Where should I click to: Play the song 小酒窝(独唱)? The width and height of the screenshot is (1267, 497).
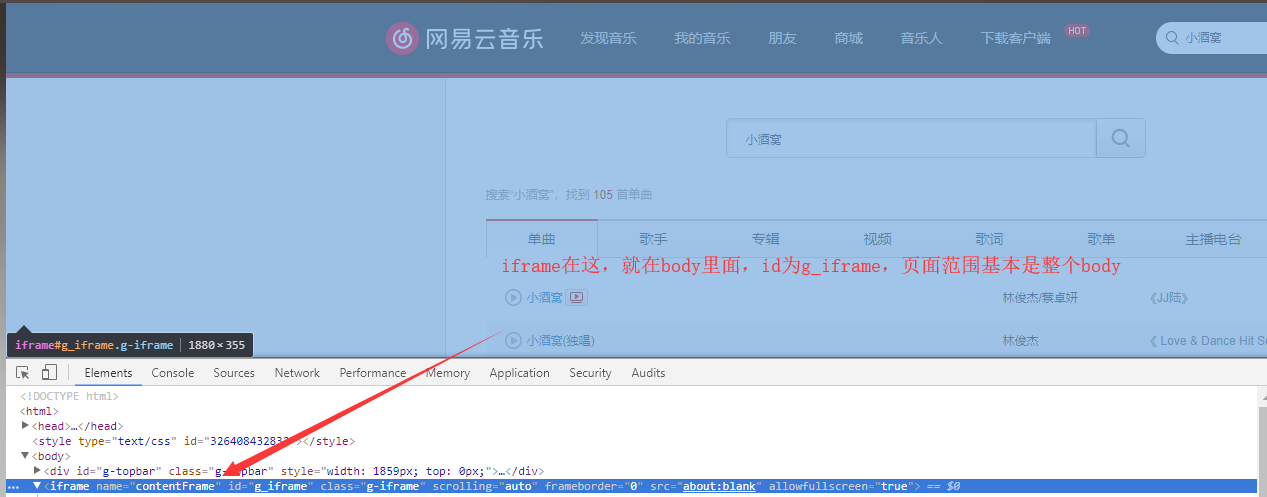(x=513, y=340)
